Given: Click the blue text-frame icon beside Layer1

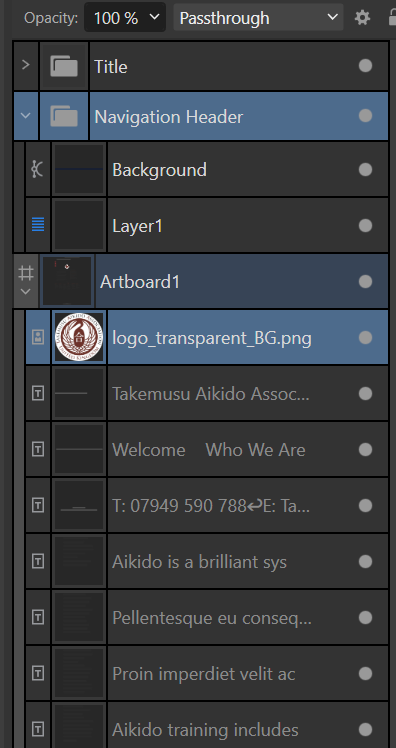Looking at the screenshot, I should coord(38,225).
